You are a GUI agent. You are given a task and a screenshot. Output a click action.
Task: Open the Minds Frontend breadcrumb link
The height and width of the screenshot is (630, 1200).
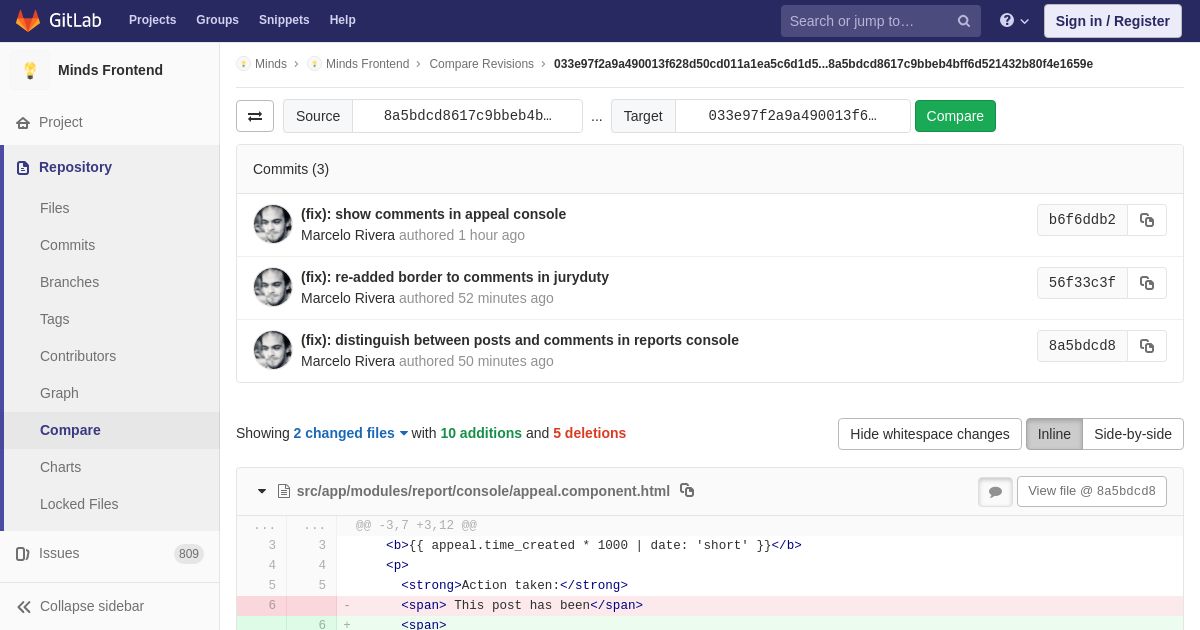[367, 64]
